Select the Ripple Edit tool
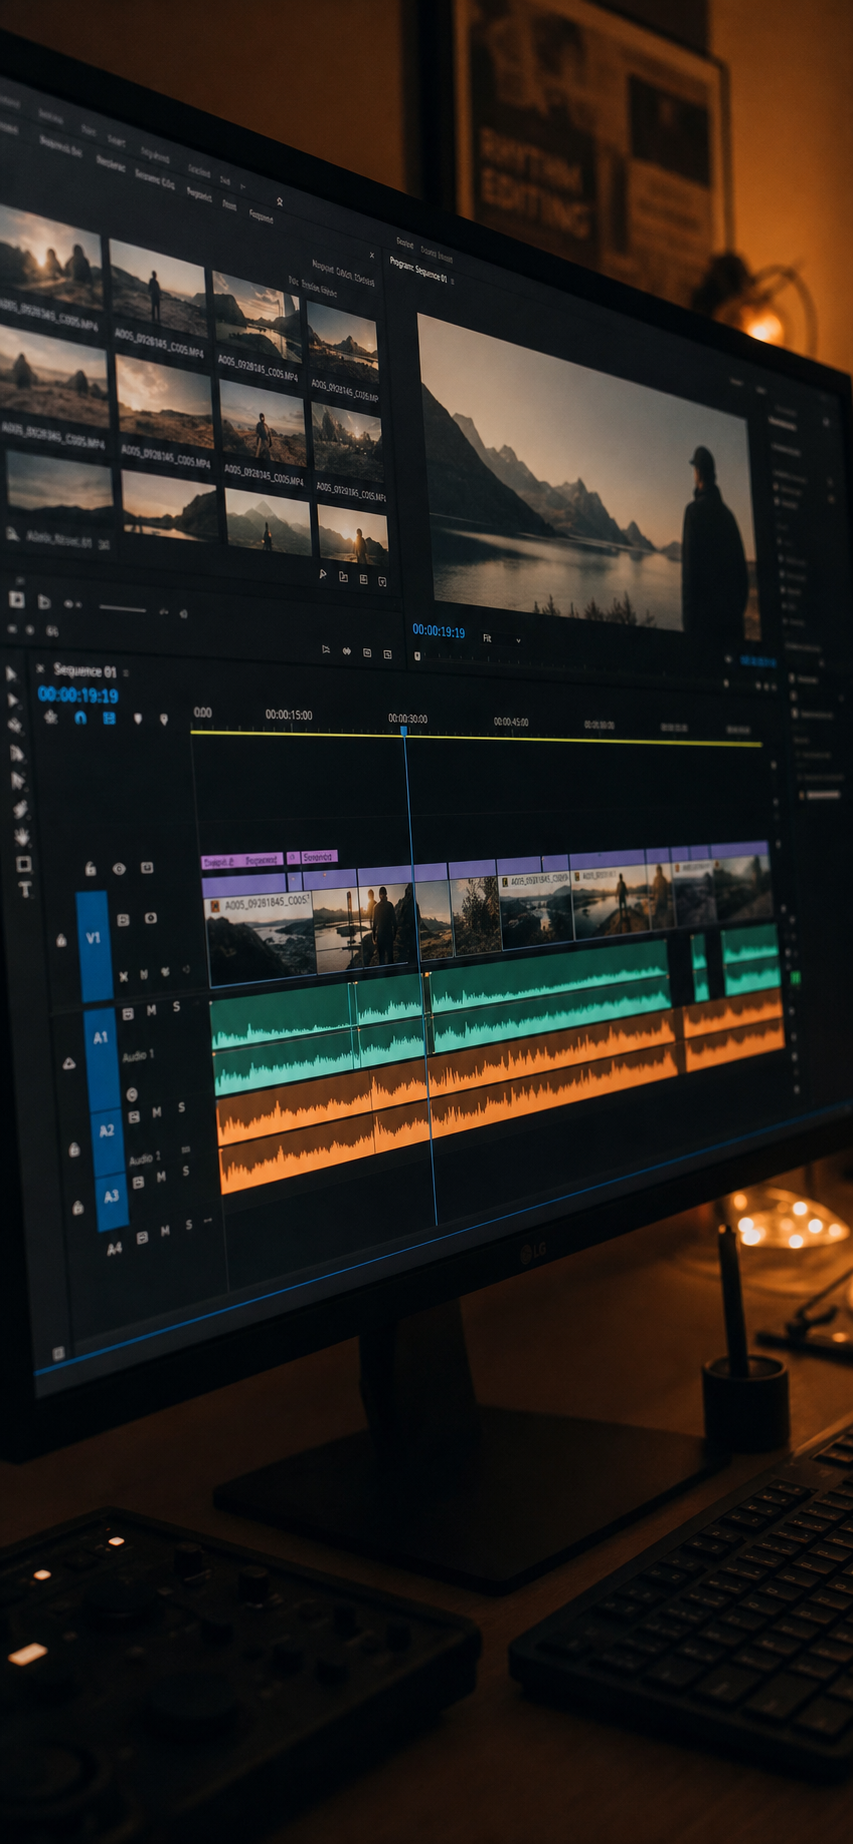The image size is (853, 1844). 15,725
